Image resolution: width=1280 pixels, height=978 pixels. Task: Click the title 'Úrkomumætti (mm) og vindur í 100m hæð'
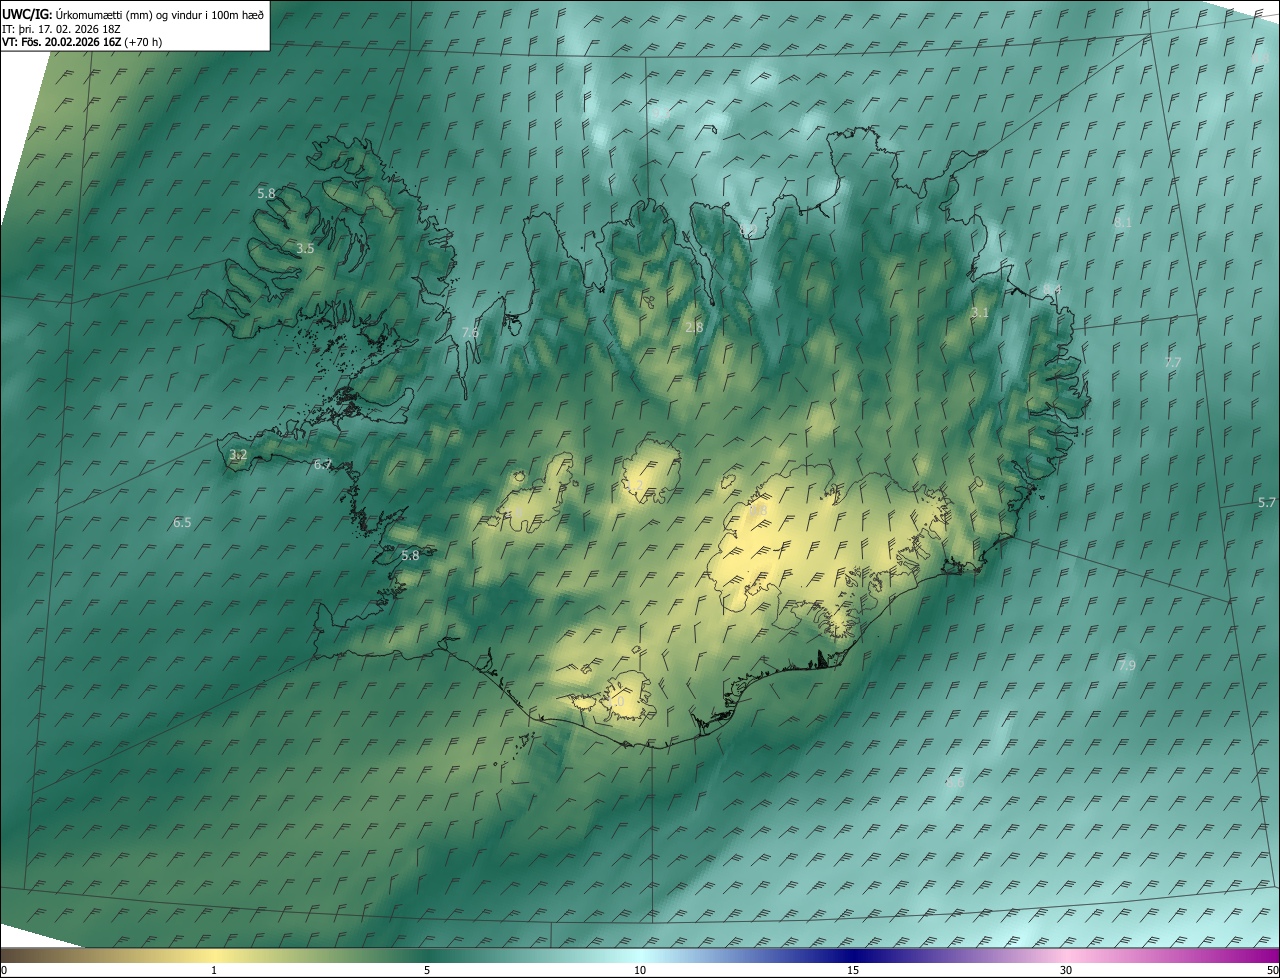click(160, 13)
